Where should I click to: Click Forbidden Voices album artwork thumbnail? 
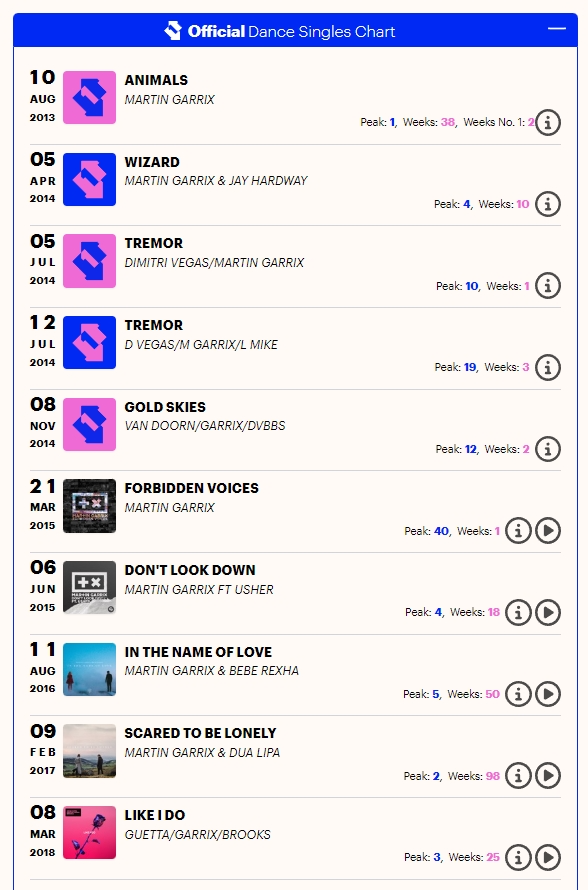tap(89, 506)
